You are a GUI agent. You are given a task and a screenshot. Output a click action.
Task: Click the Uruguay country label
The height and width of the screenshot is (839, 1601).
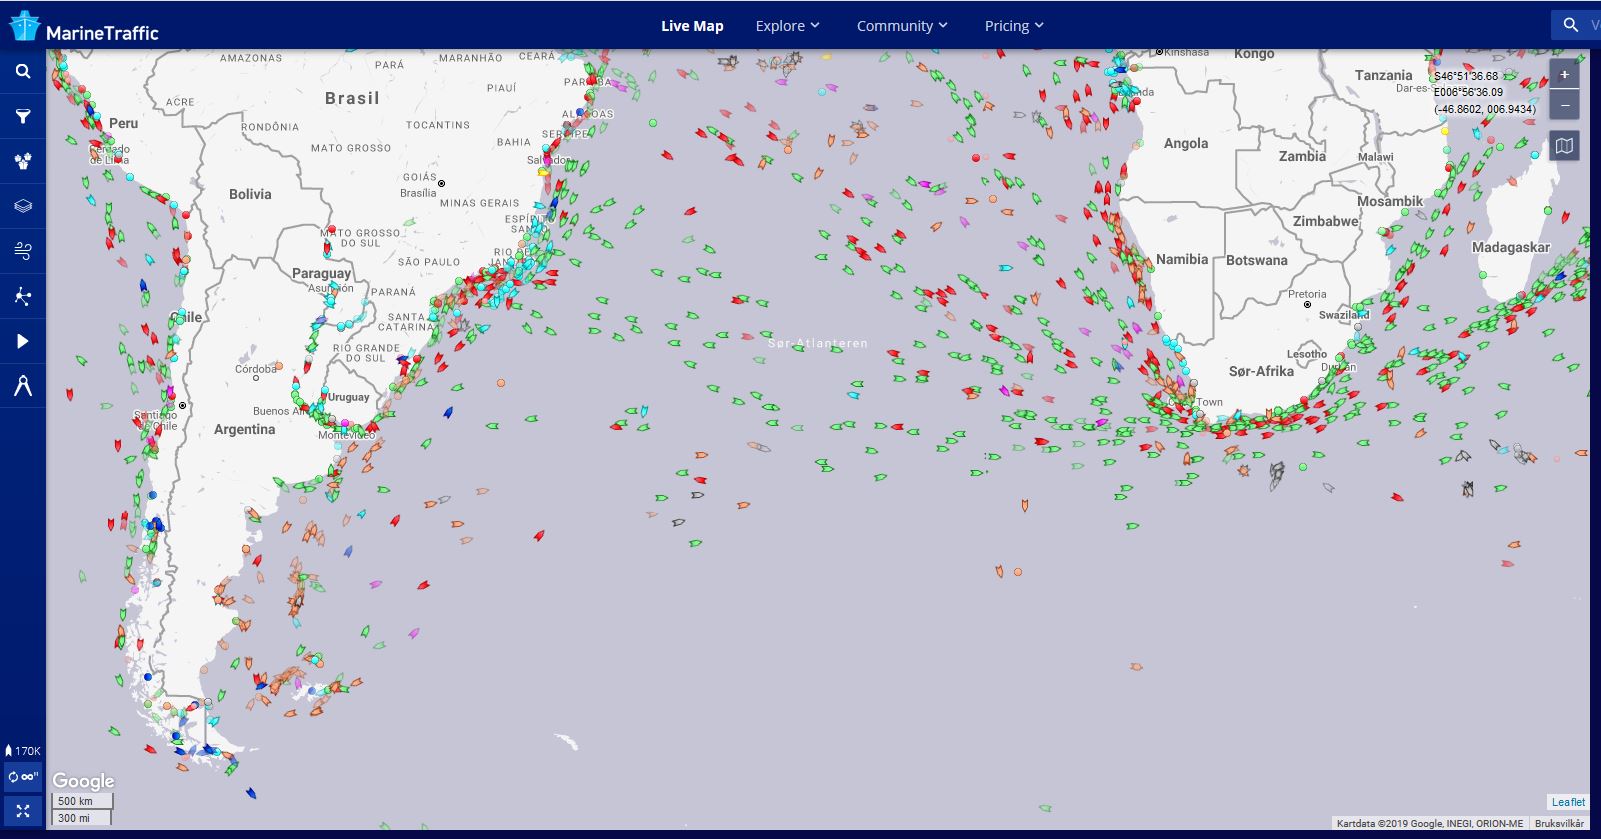349,397
